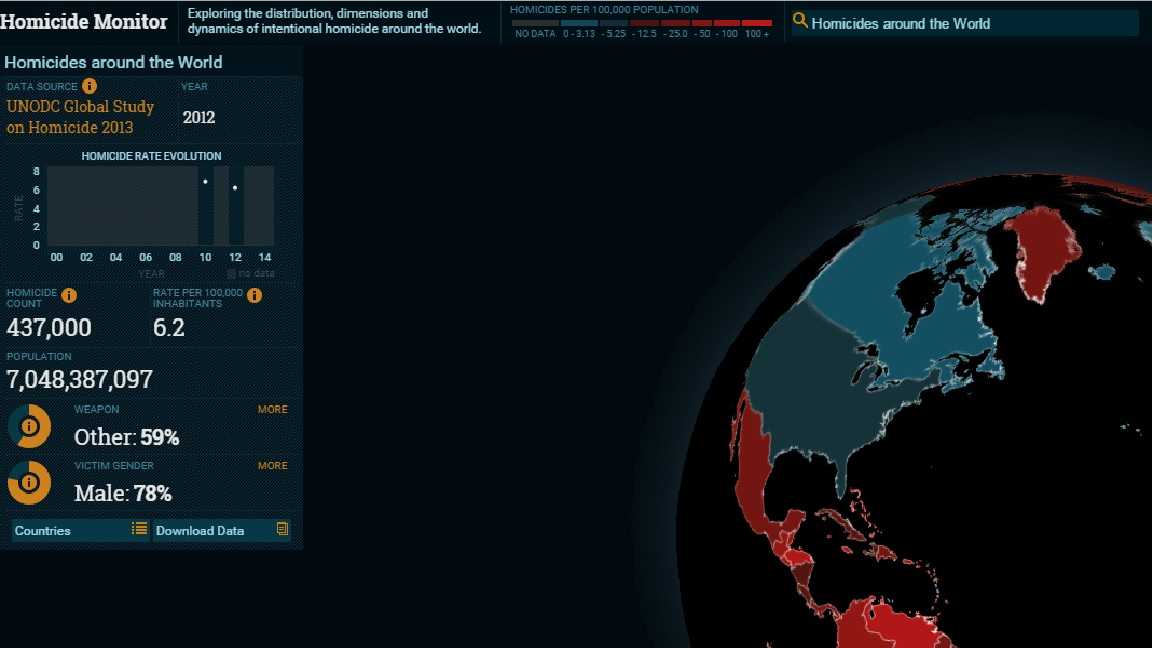1152x648 pixels.
Task: Show MORE details for Victim Gender
Action: point(273,466)
